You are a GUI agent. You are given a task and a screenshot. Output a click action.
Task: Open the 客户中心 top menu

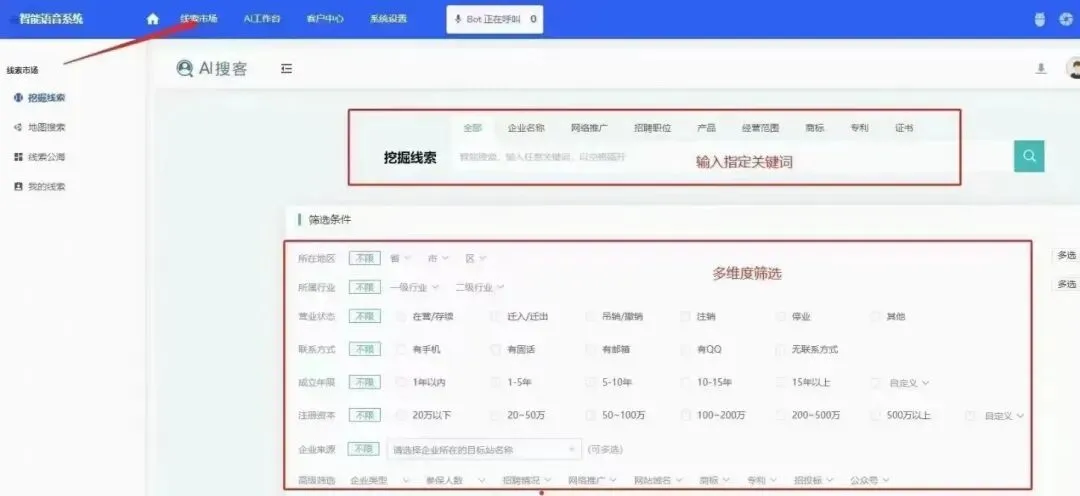click(x=325, y=19)
